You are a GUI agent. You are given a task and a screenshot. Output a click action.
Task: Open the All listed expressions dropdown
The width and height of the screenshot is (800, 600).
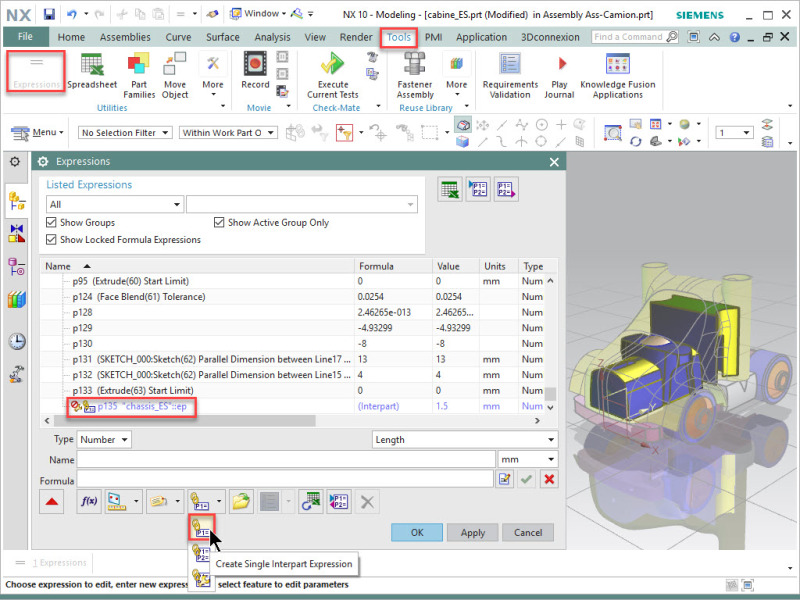point(115,205)
